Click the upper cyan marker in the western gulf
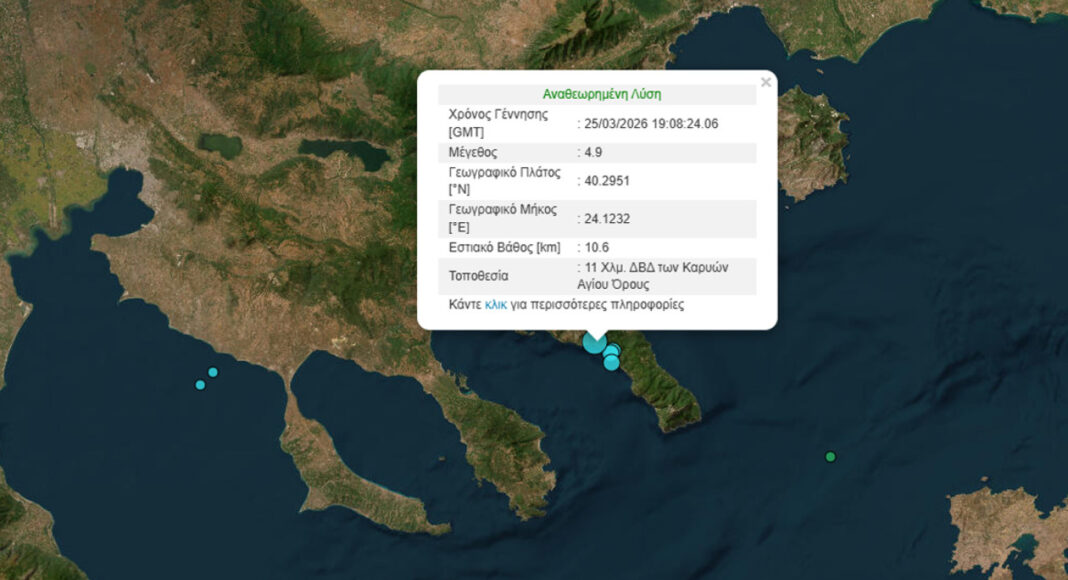The width and height of the screenshot is (1068, 580). click(x=213, y=372)
